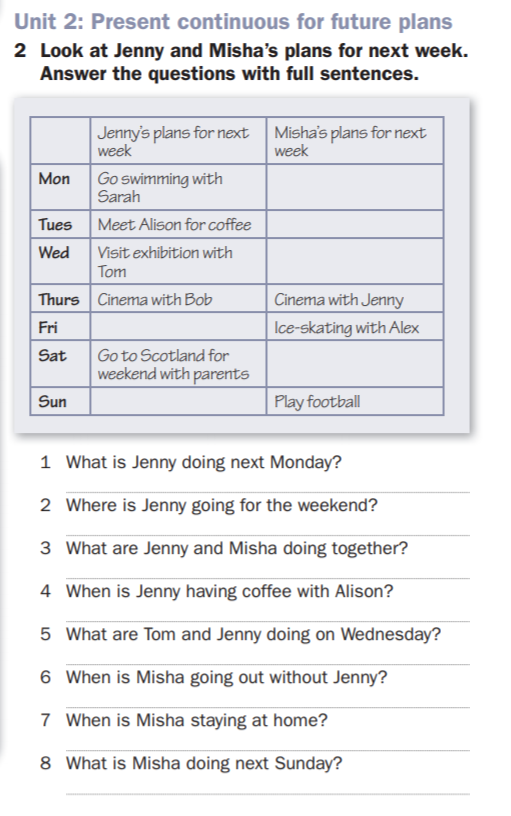Click the Unit 2 heading title
Screen dimensions: 511x816
(233, 22)
